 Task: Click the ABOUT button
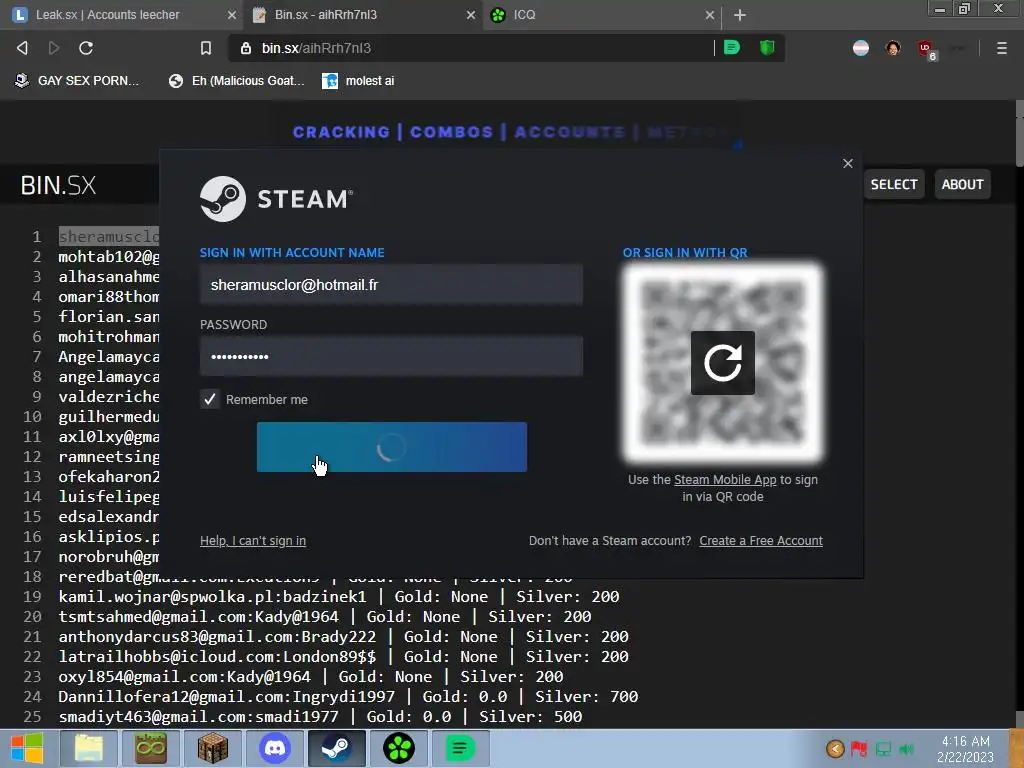(962, 184)
